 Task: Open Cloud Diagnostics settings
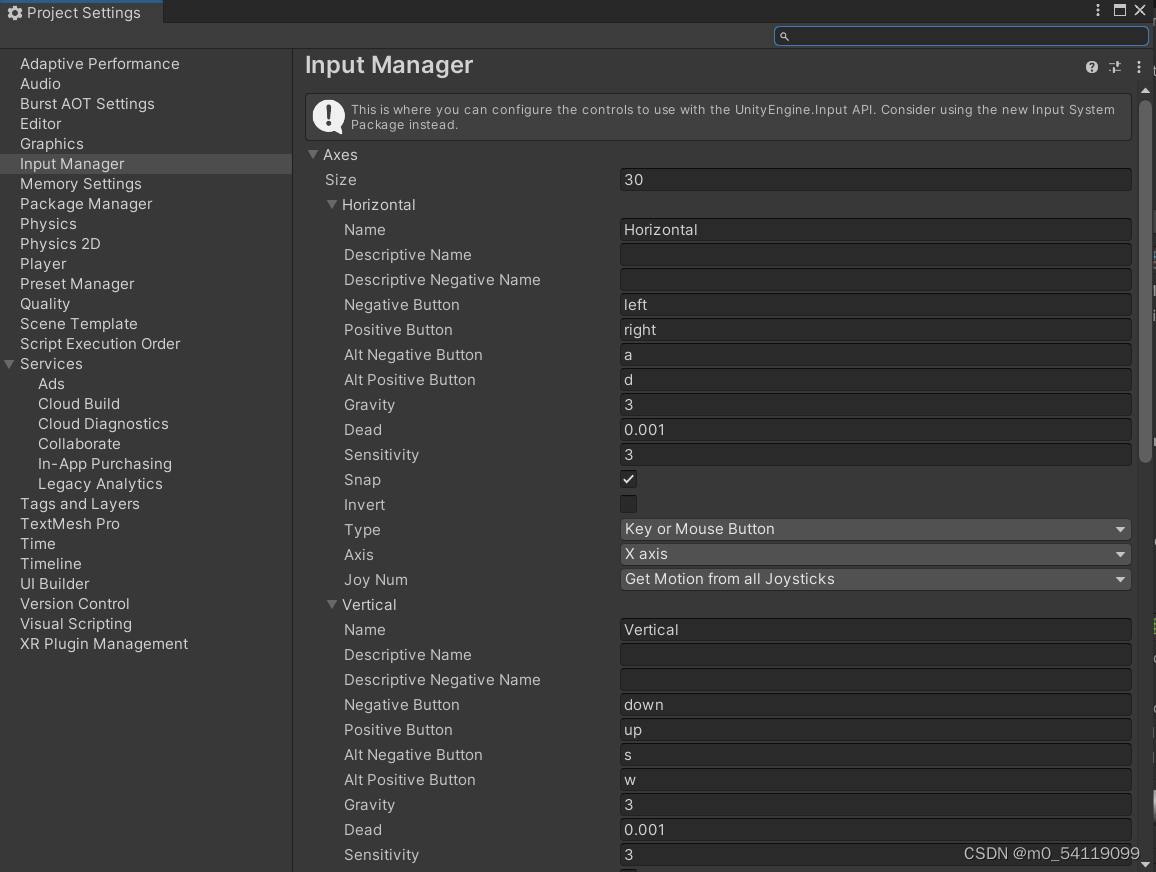click(x=103, y=424)
